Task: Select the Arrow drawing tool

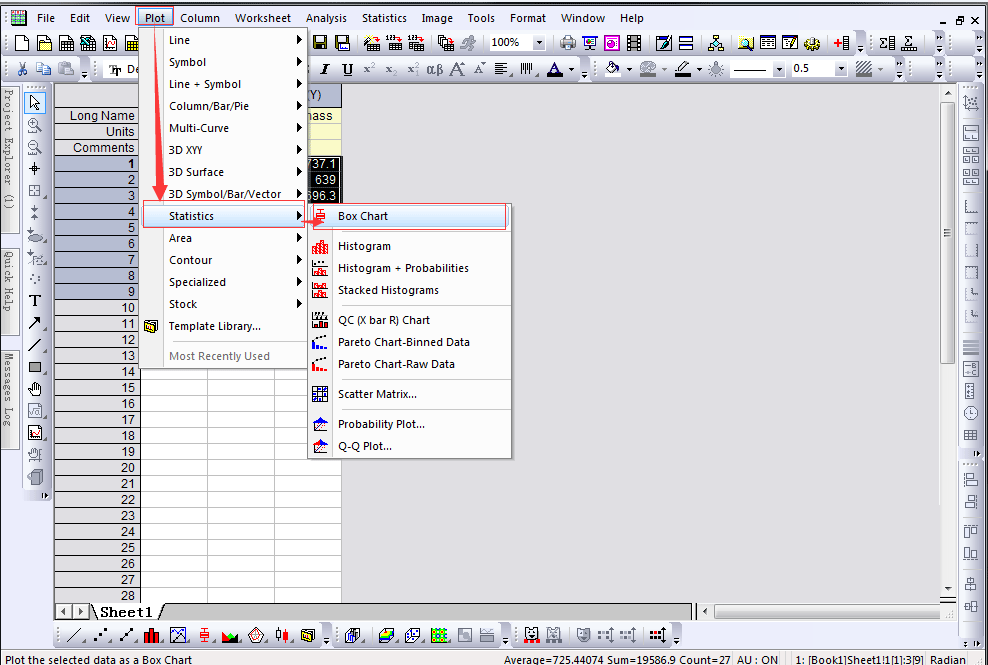Action: [35, 323]
